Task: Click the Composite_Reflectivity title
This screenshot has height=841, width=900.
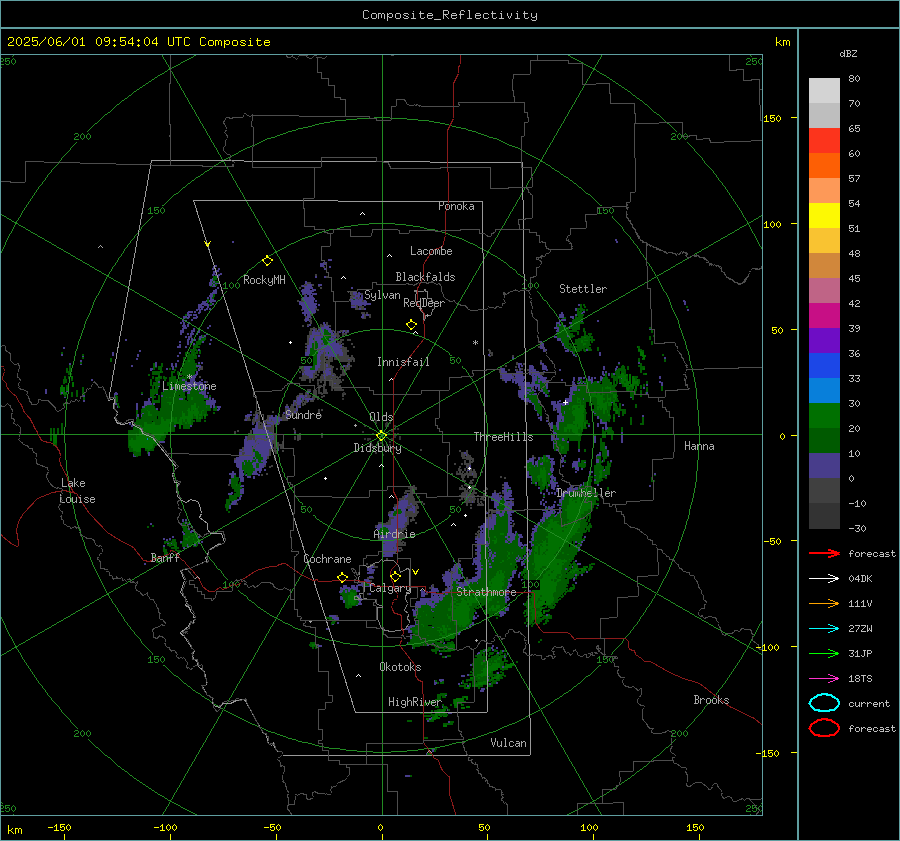Action: [x=450, y=15]
